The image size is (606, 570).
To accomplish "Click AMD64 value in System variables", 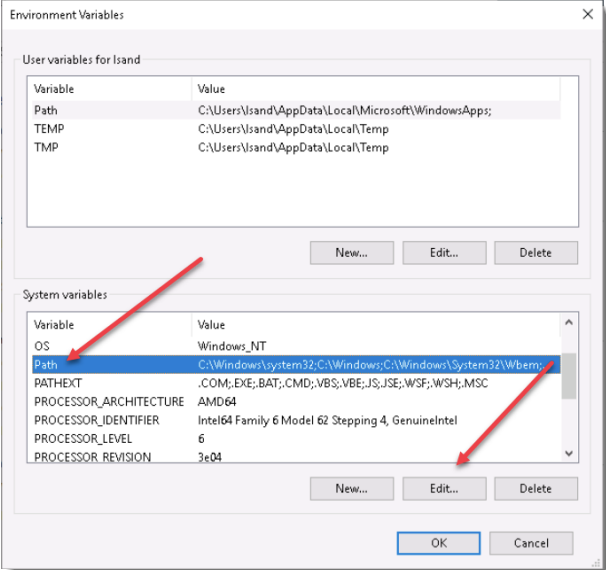I will pos(217,402).
